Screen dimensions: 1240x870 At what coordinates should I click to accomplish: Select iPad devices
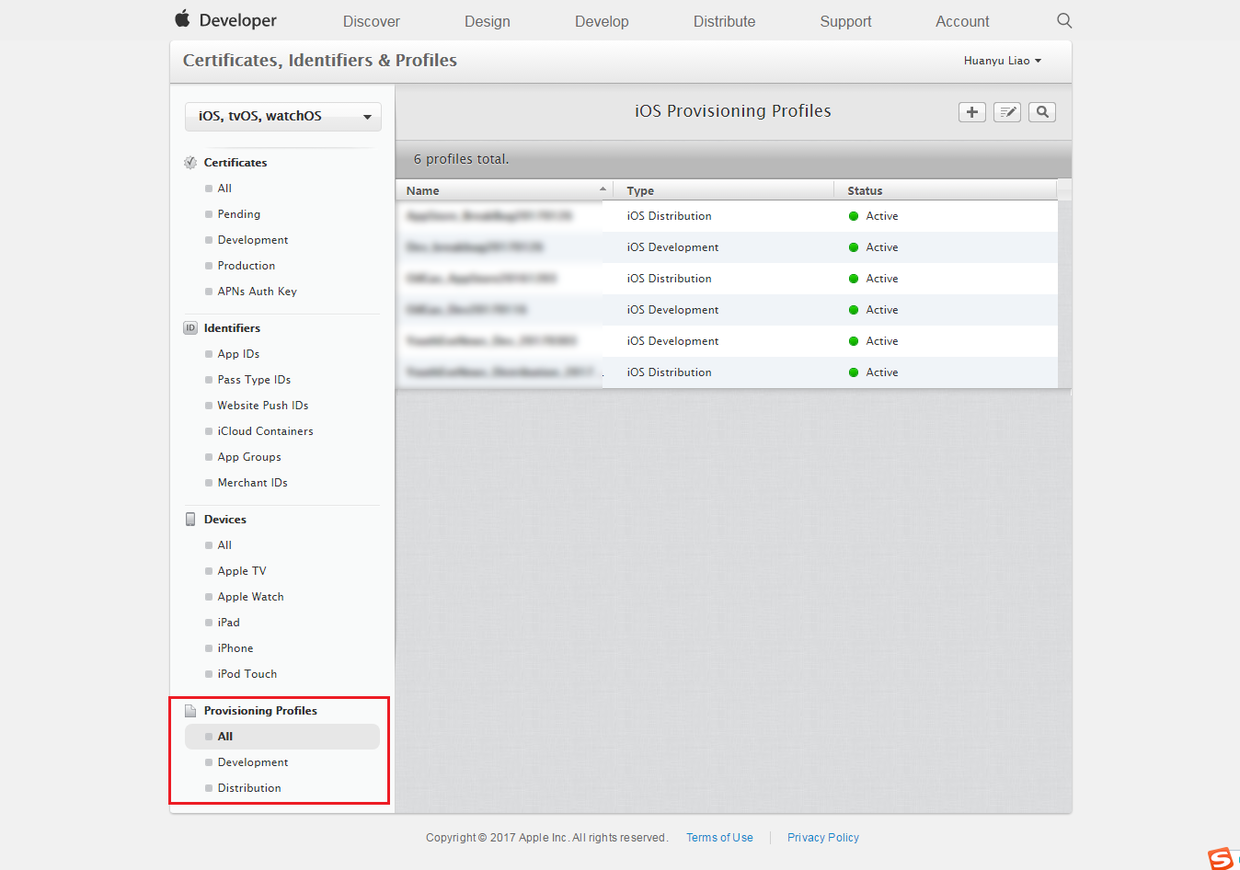[x=228, y=623]
